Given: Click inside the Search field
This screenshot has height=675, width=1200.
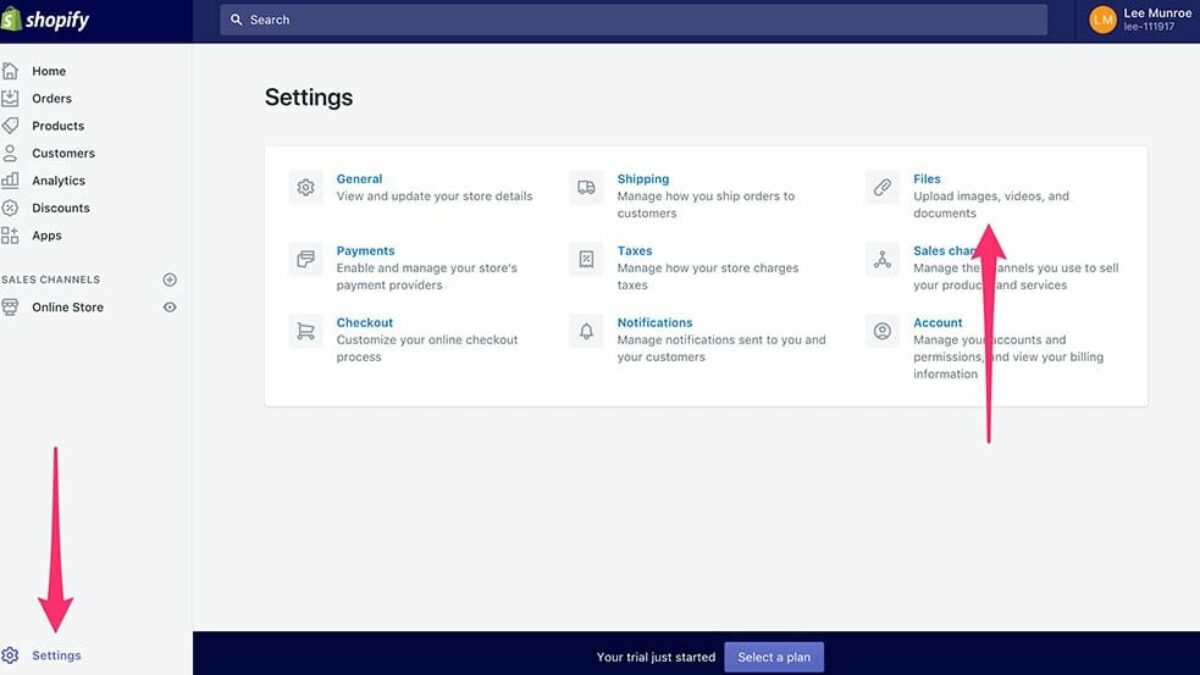Looking at the screenshot, I should [x=633, y=20].
